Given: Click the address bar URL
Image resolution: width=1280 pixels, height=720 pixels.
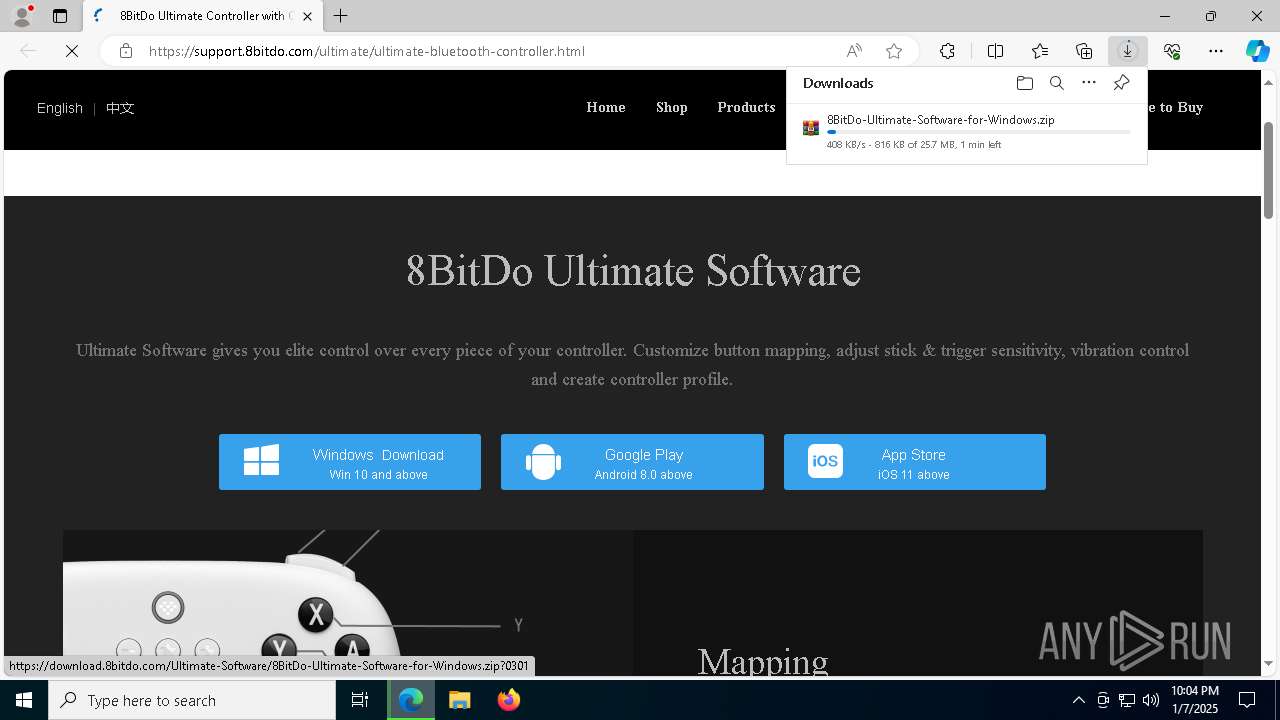Looking at the screenshot, I should click(x=367, y=51).
